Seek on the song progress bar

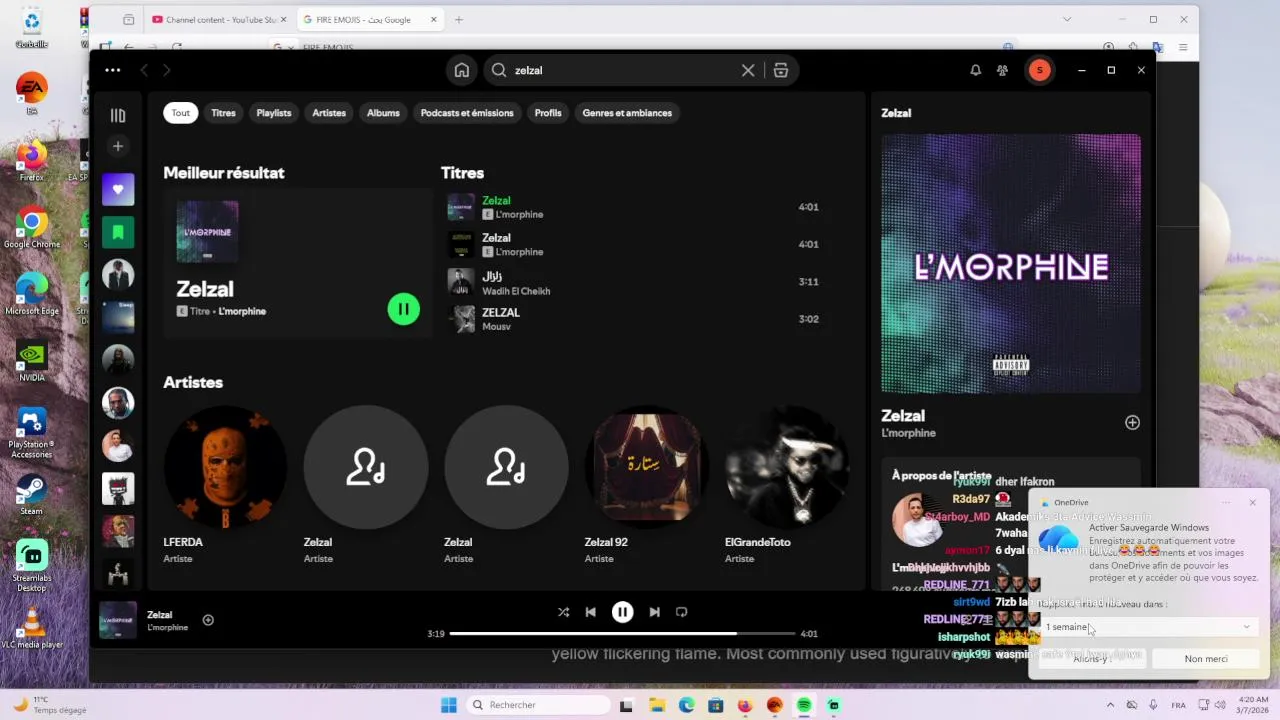[622, 633]
